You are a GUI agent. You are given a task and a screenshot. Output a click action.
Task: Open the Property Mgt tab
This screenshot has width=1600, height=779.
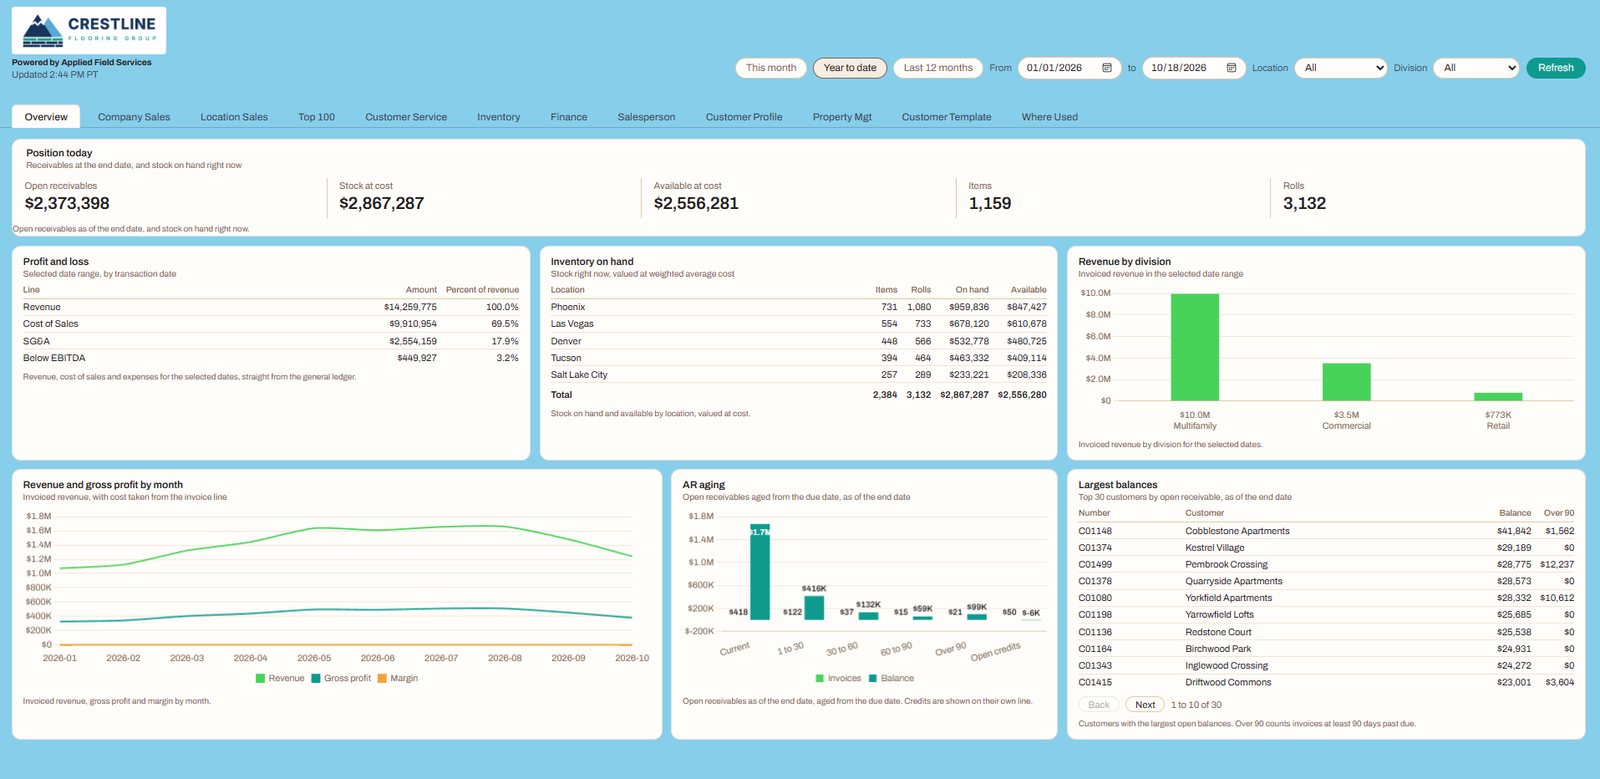coord(842,117)
